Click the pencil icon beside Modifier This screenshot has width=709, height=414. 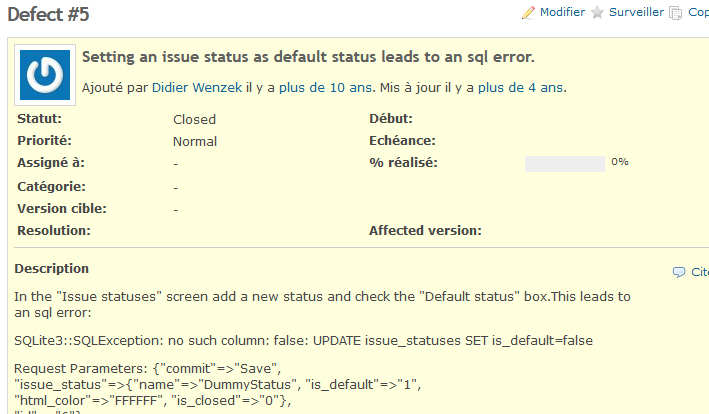529,13
